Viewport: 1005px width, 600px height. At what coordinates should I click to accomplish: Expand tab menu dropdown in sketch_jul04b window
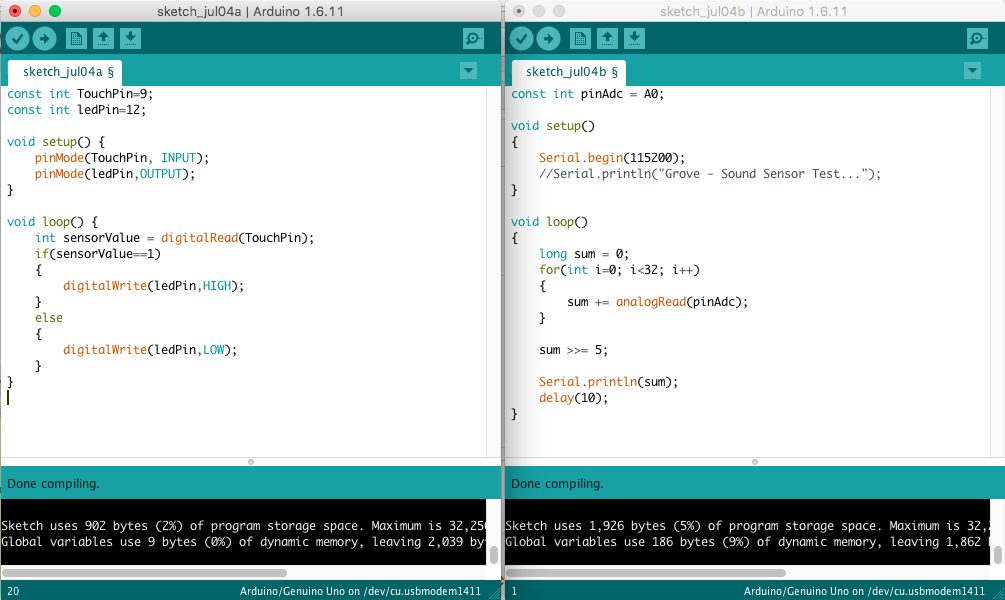tap(972, 71)
